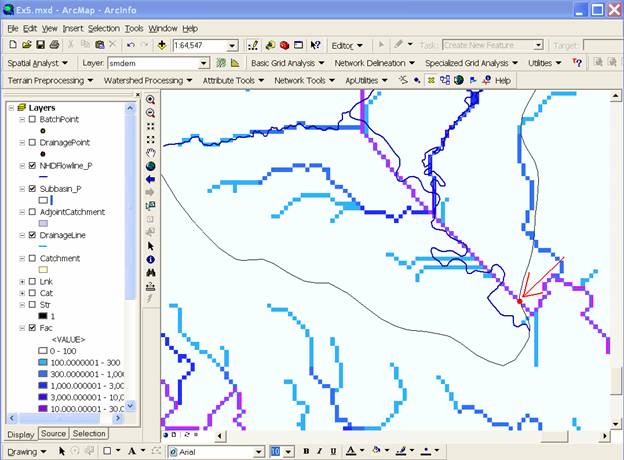Click the Full Extent globe icon
This screenshot has width=624, height=460.
[151, 166]
